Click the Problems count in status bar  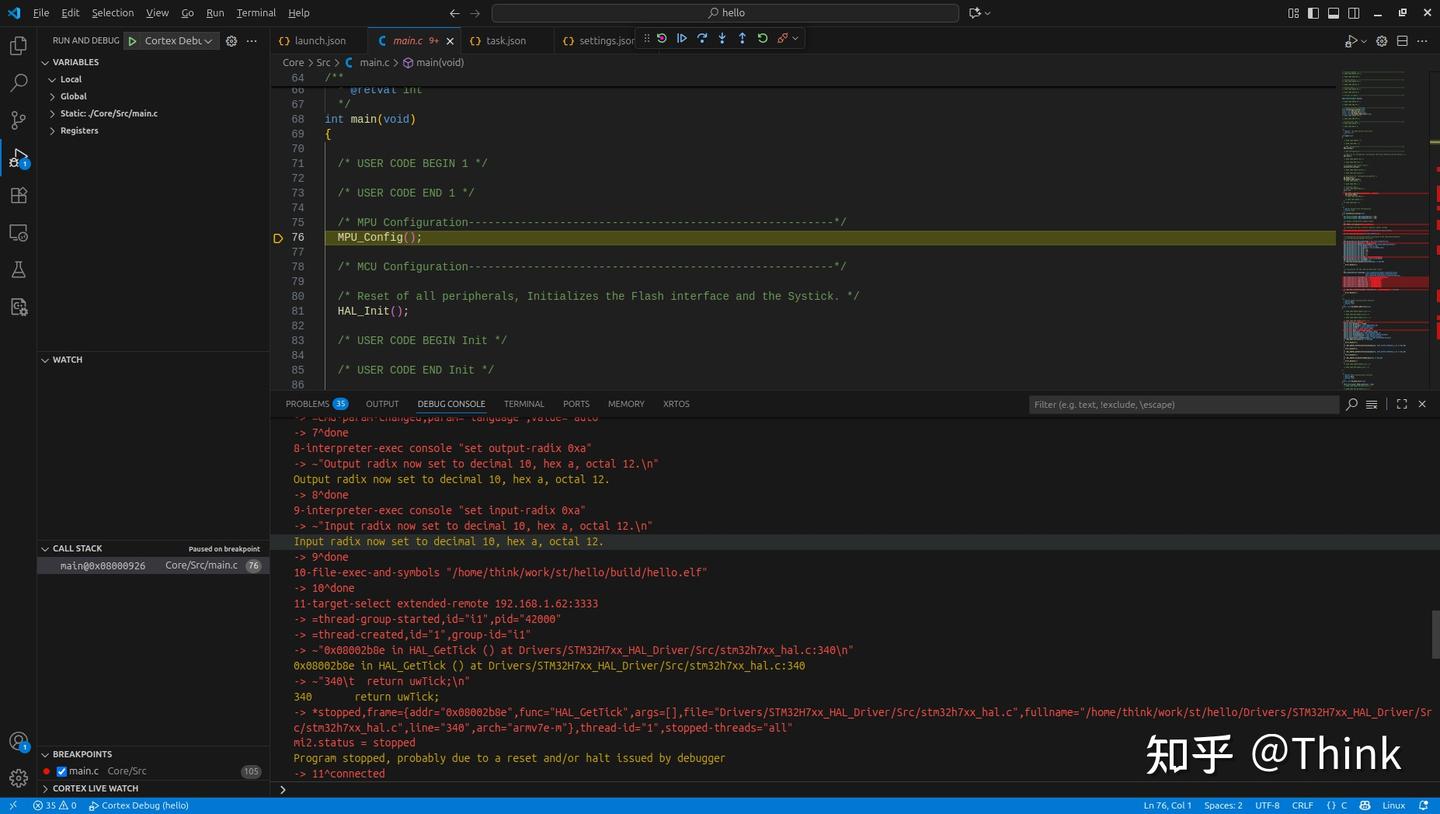click(55, 805)
